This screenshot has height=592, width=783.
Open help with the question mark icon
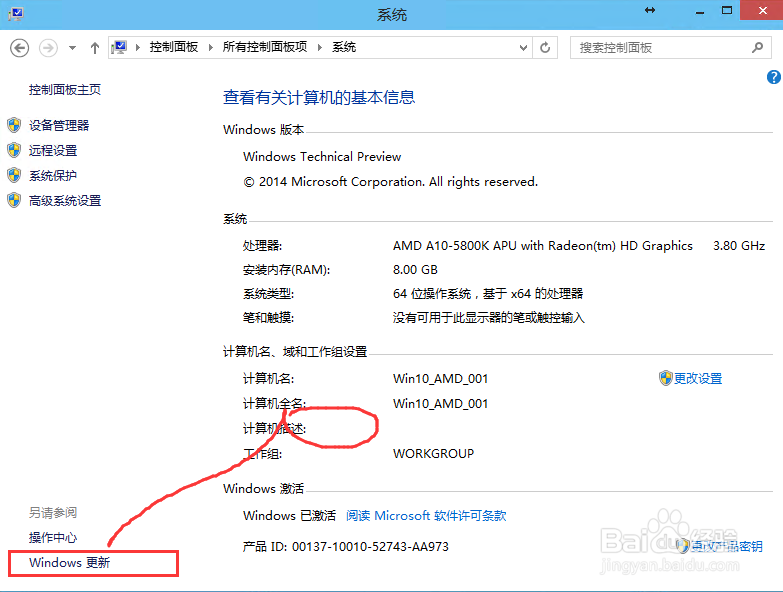(774, 77)
